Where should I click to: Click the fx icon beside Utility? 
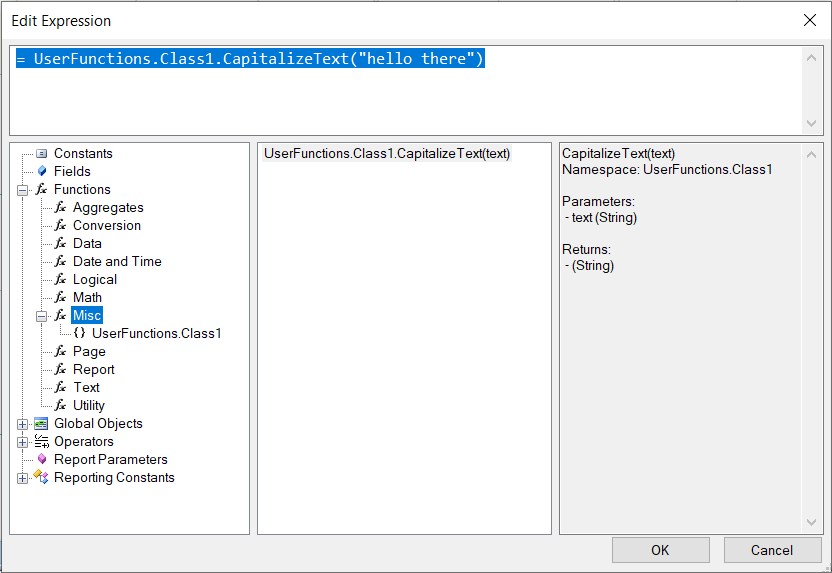coord(60,405)
